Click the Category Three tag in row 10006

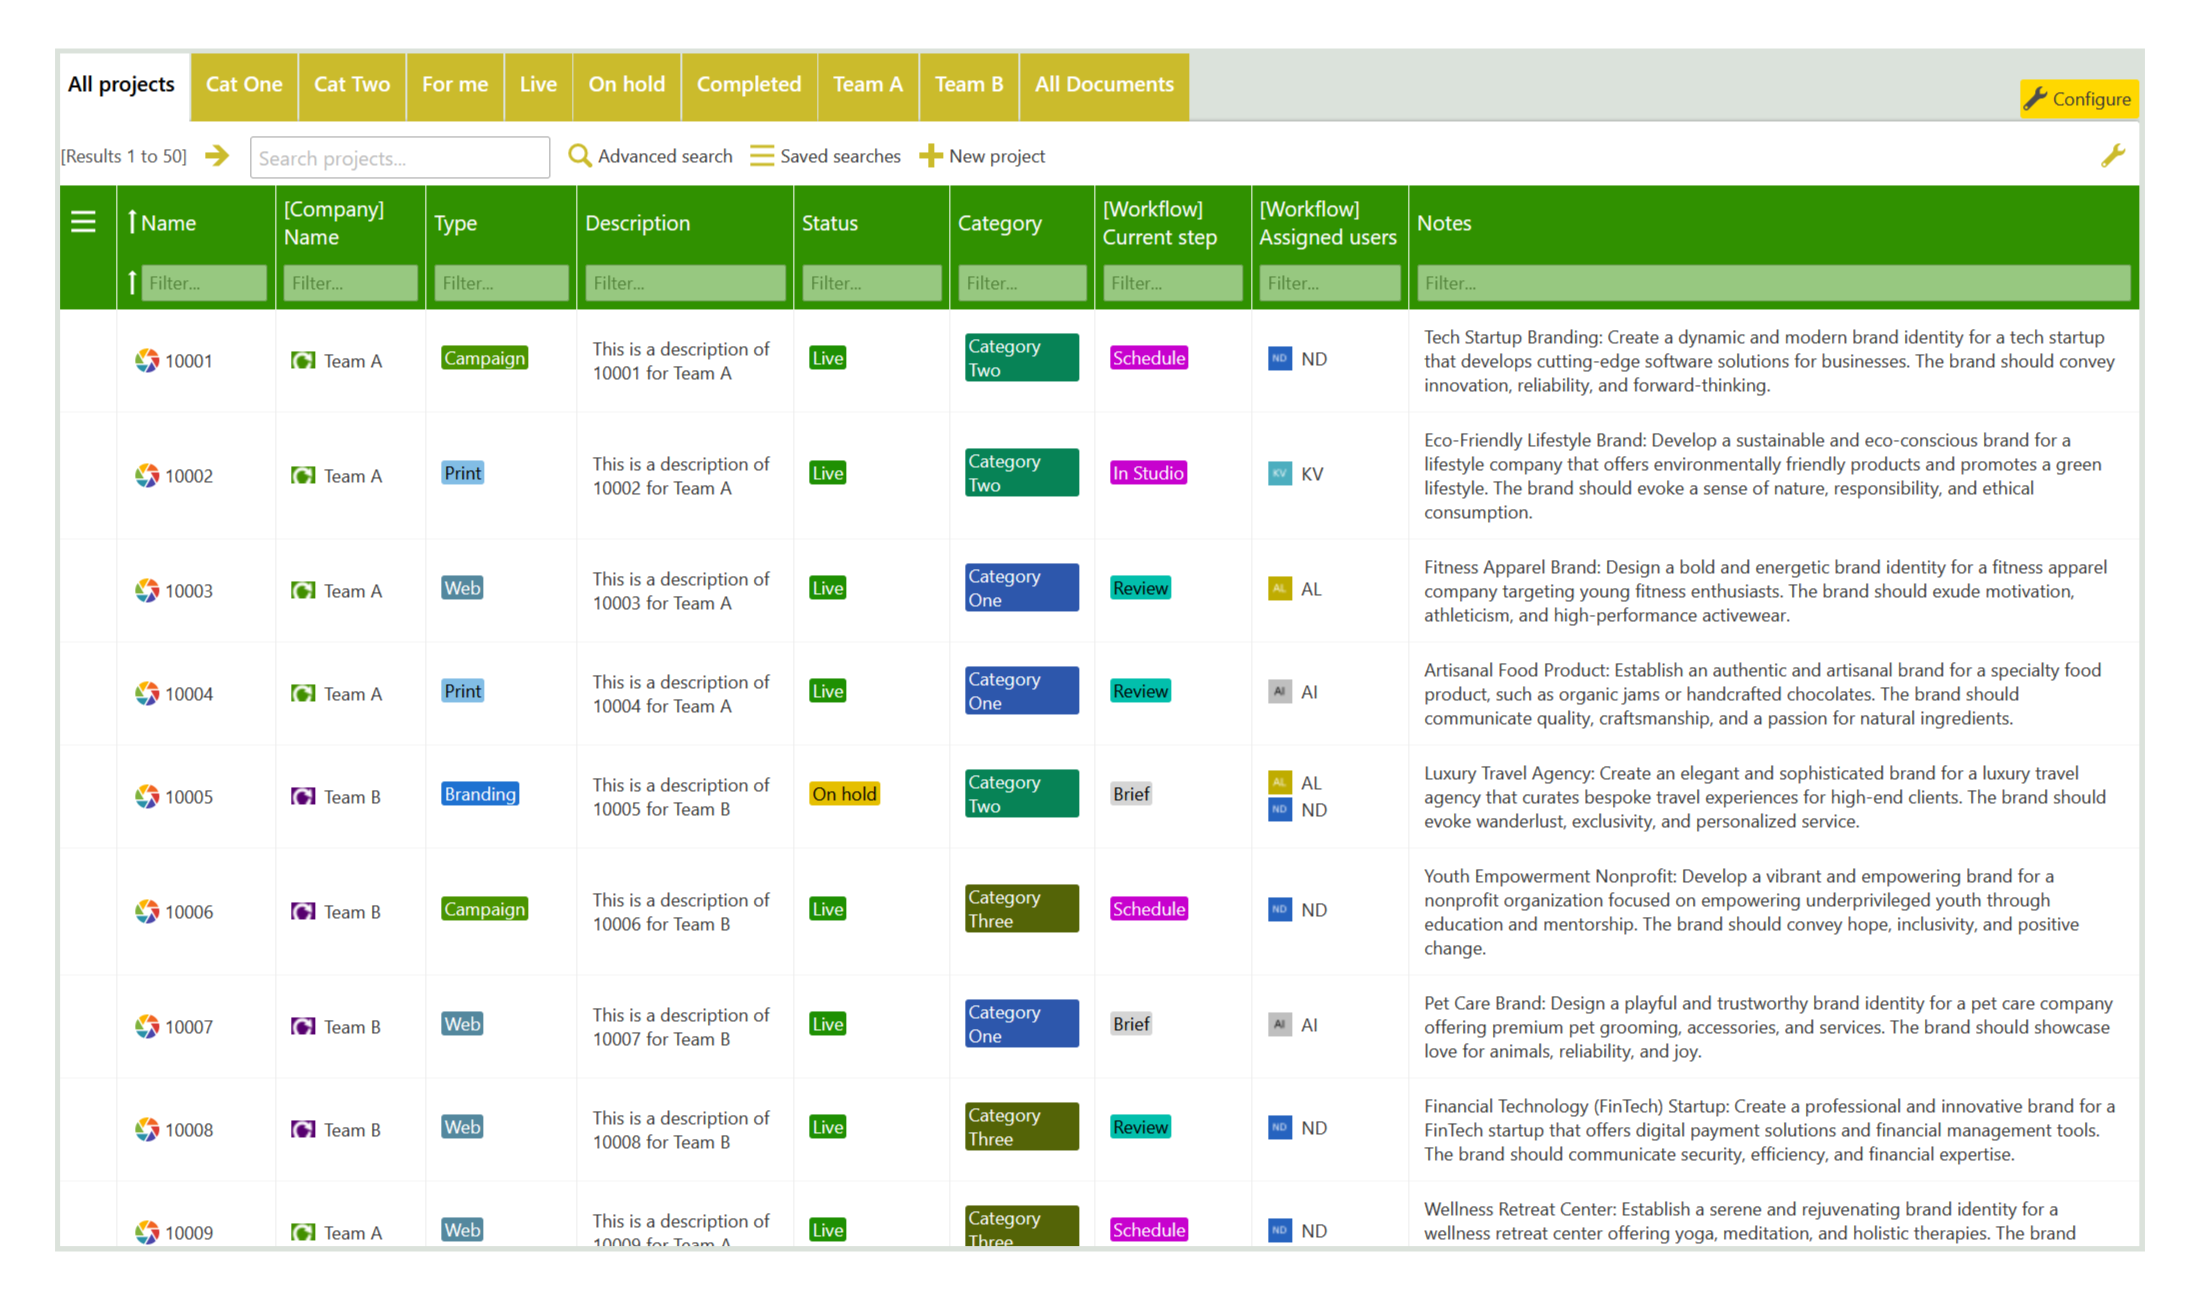1021,909
